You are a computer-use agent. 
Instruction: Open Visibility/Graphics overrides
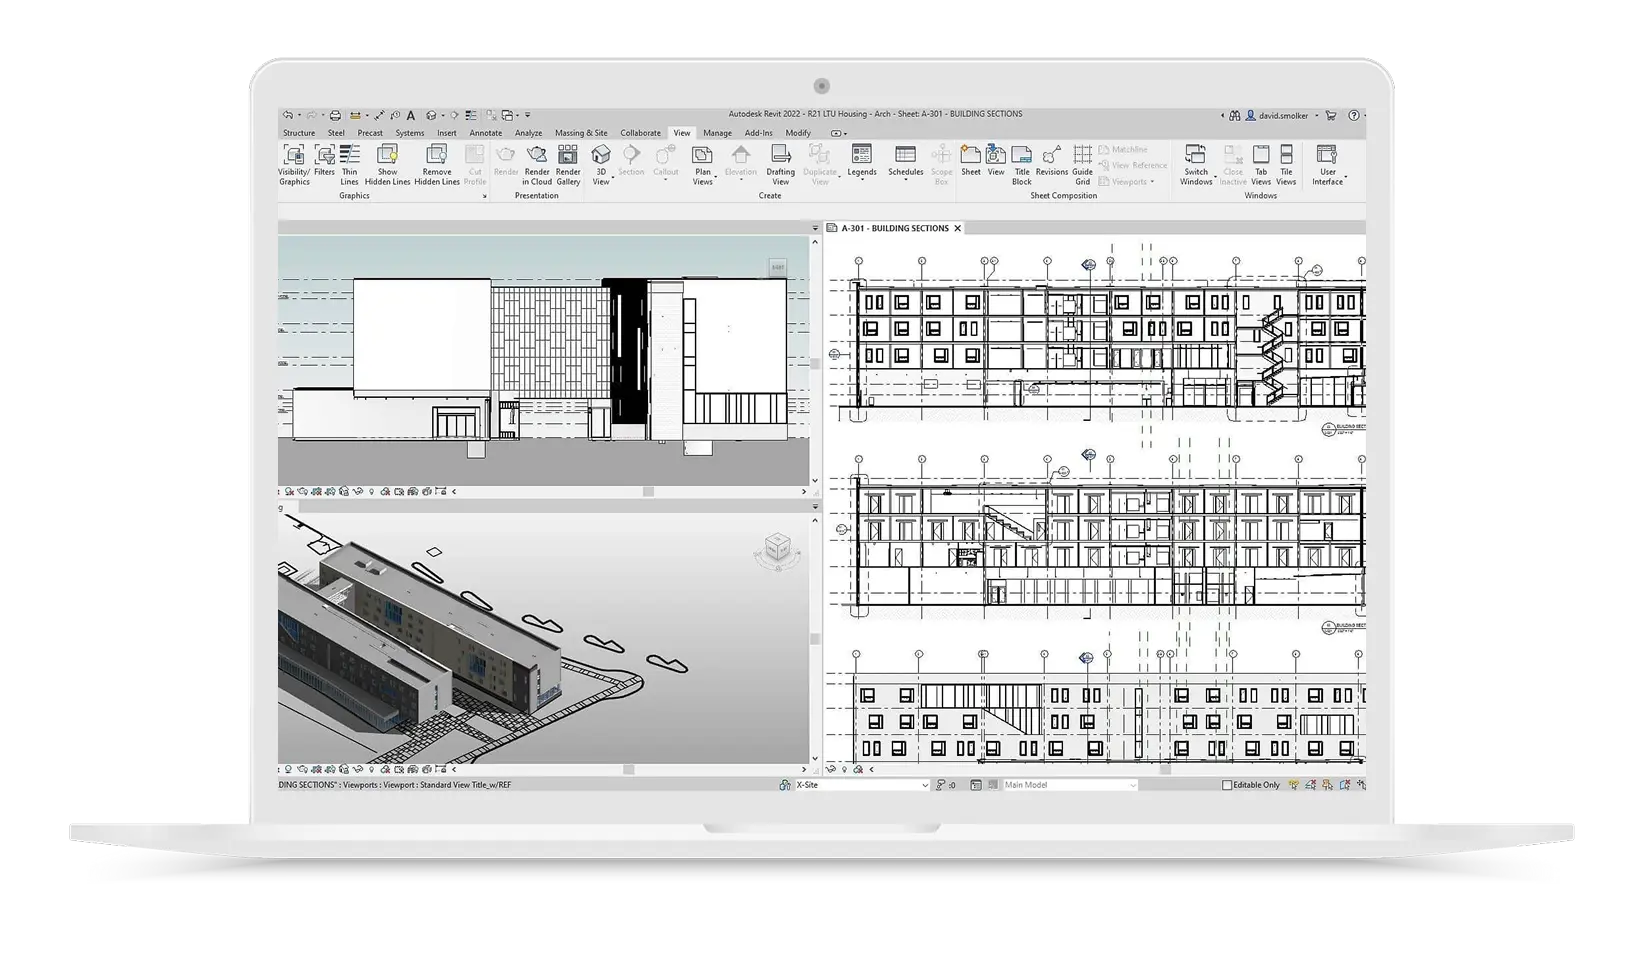coord(294,165)
